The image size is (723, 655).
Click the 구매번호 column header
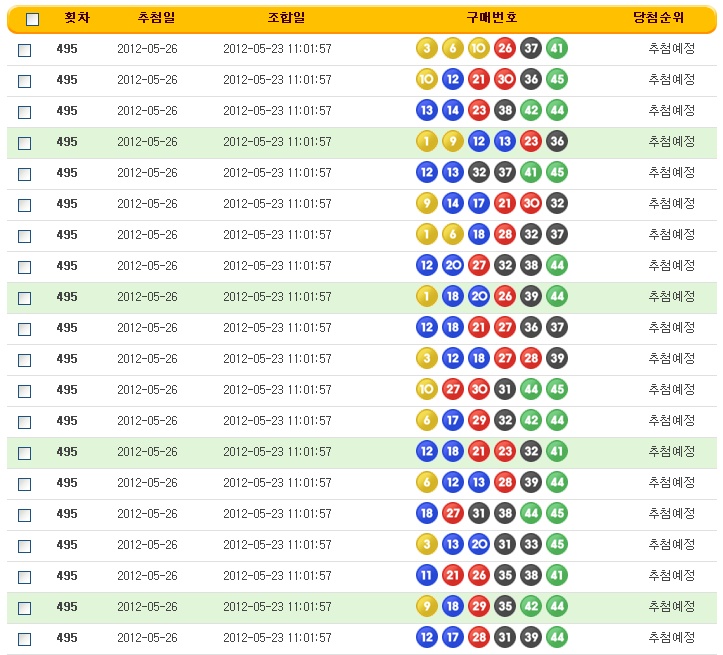tap(491, 18)
